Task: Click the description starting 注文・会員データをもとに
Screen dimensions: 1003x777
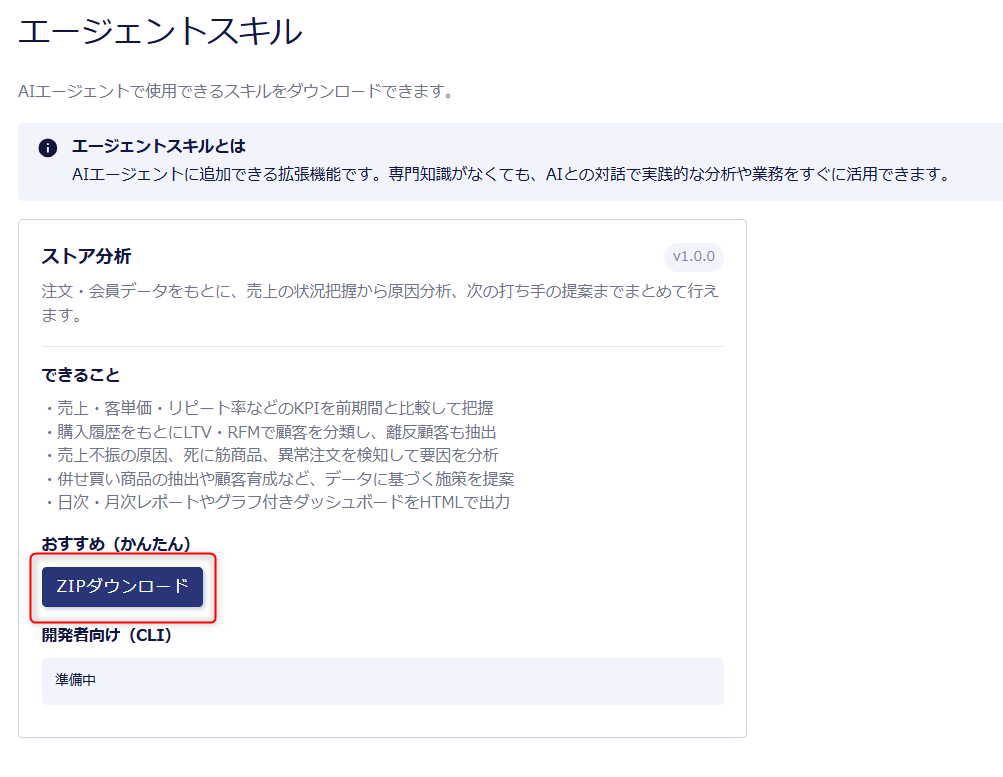Action: point(380,302)
